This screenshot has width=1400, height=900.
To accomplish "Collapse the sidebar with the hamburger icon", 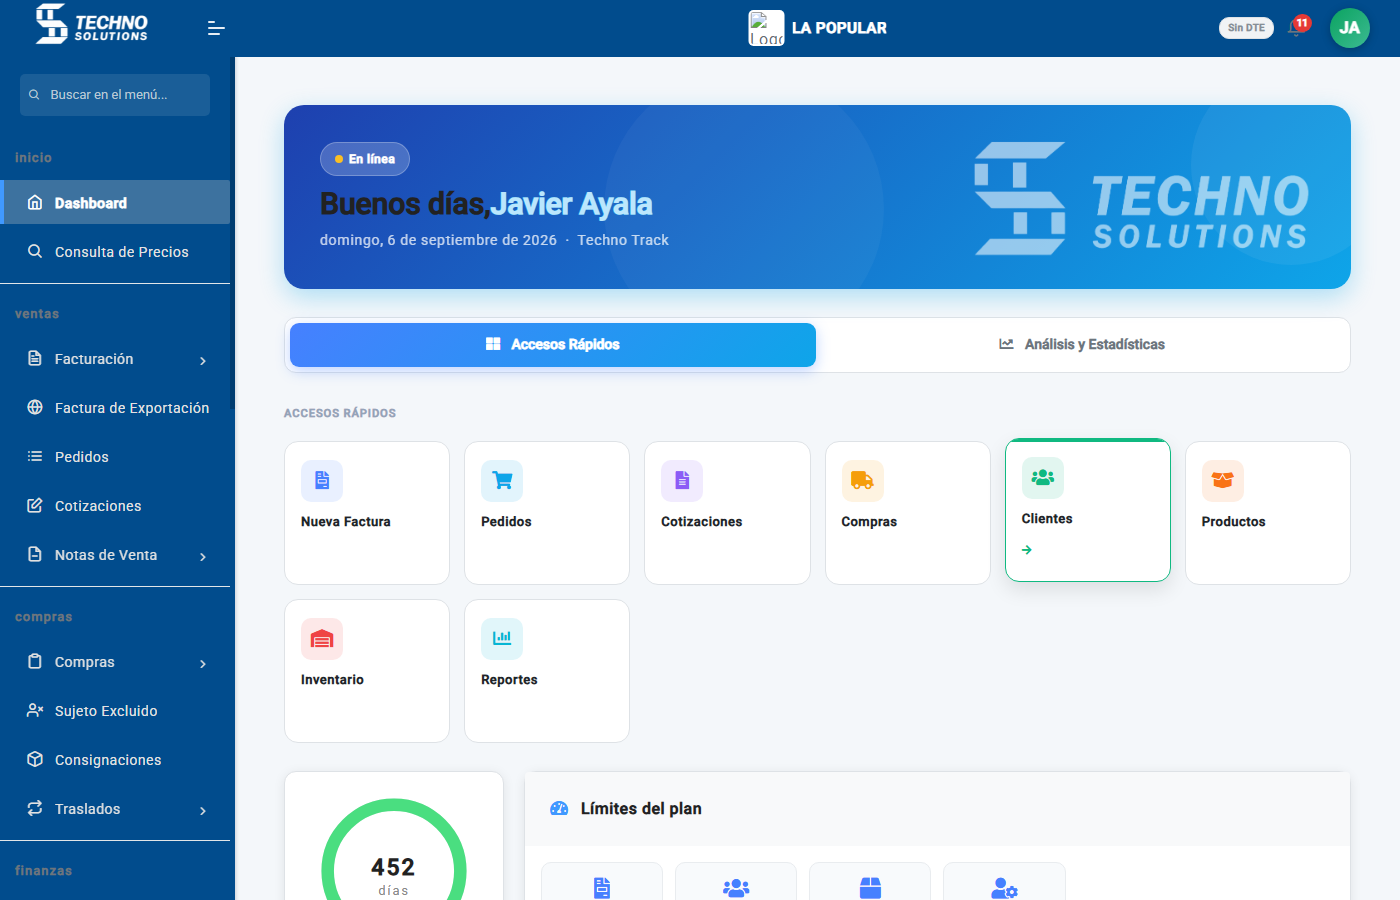I will [216, 28].
